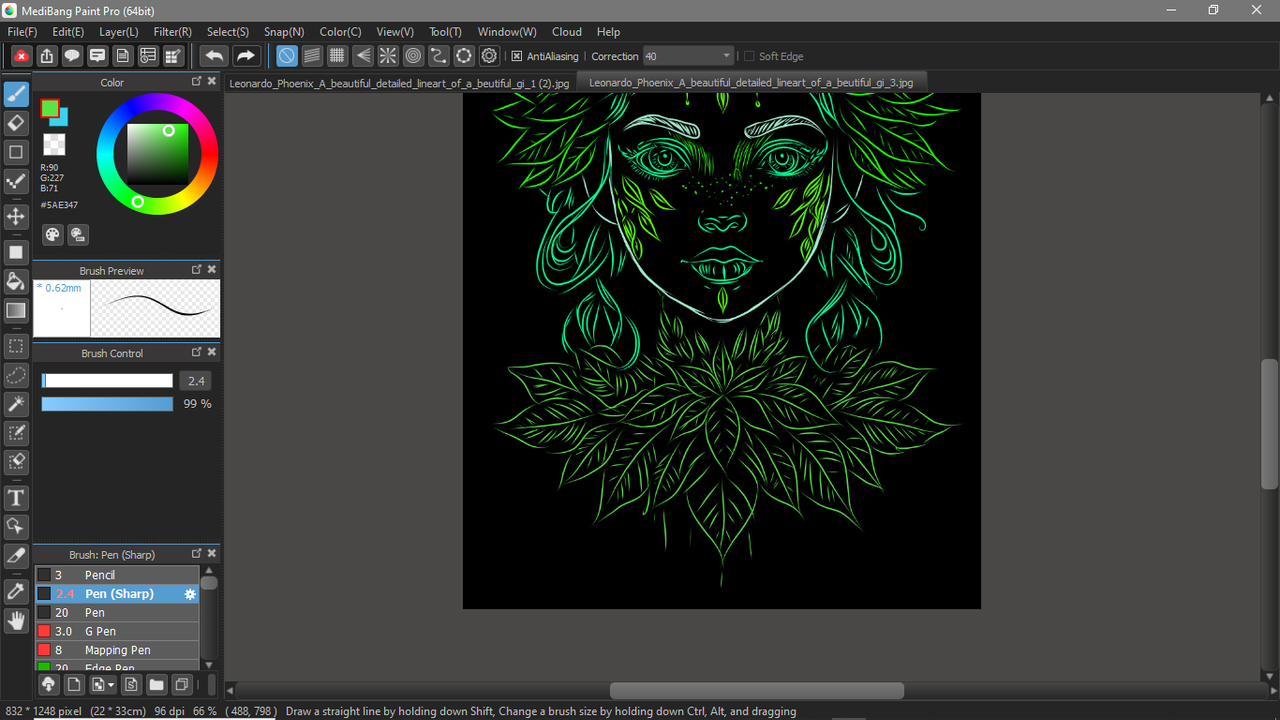Viewport: 1280px width, 720px height.
Task: Close the Color panel
Action: 212,82
